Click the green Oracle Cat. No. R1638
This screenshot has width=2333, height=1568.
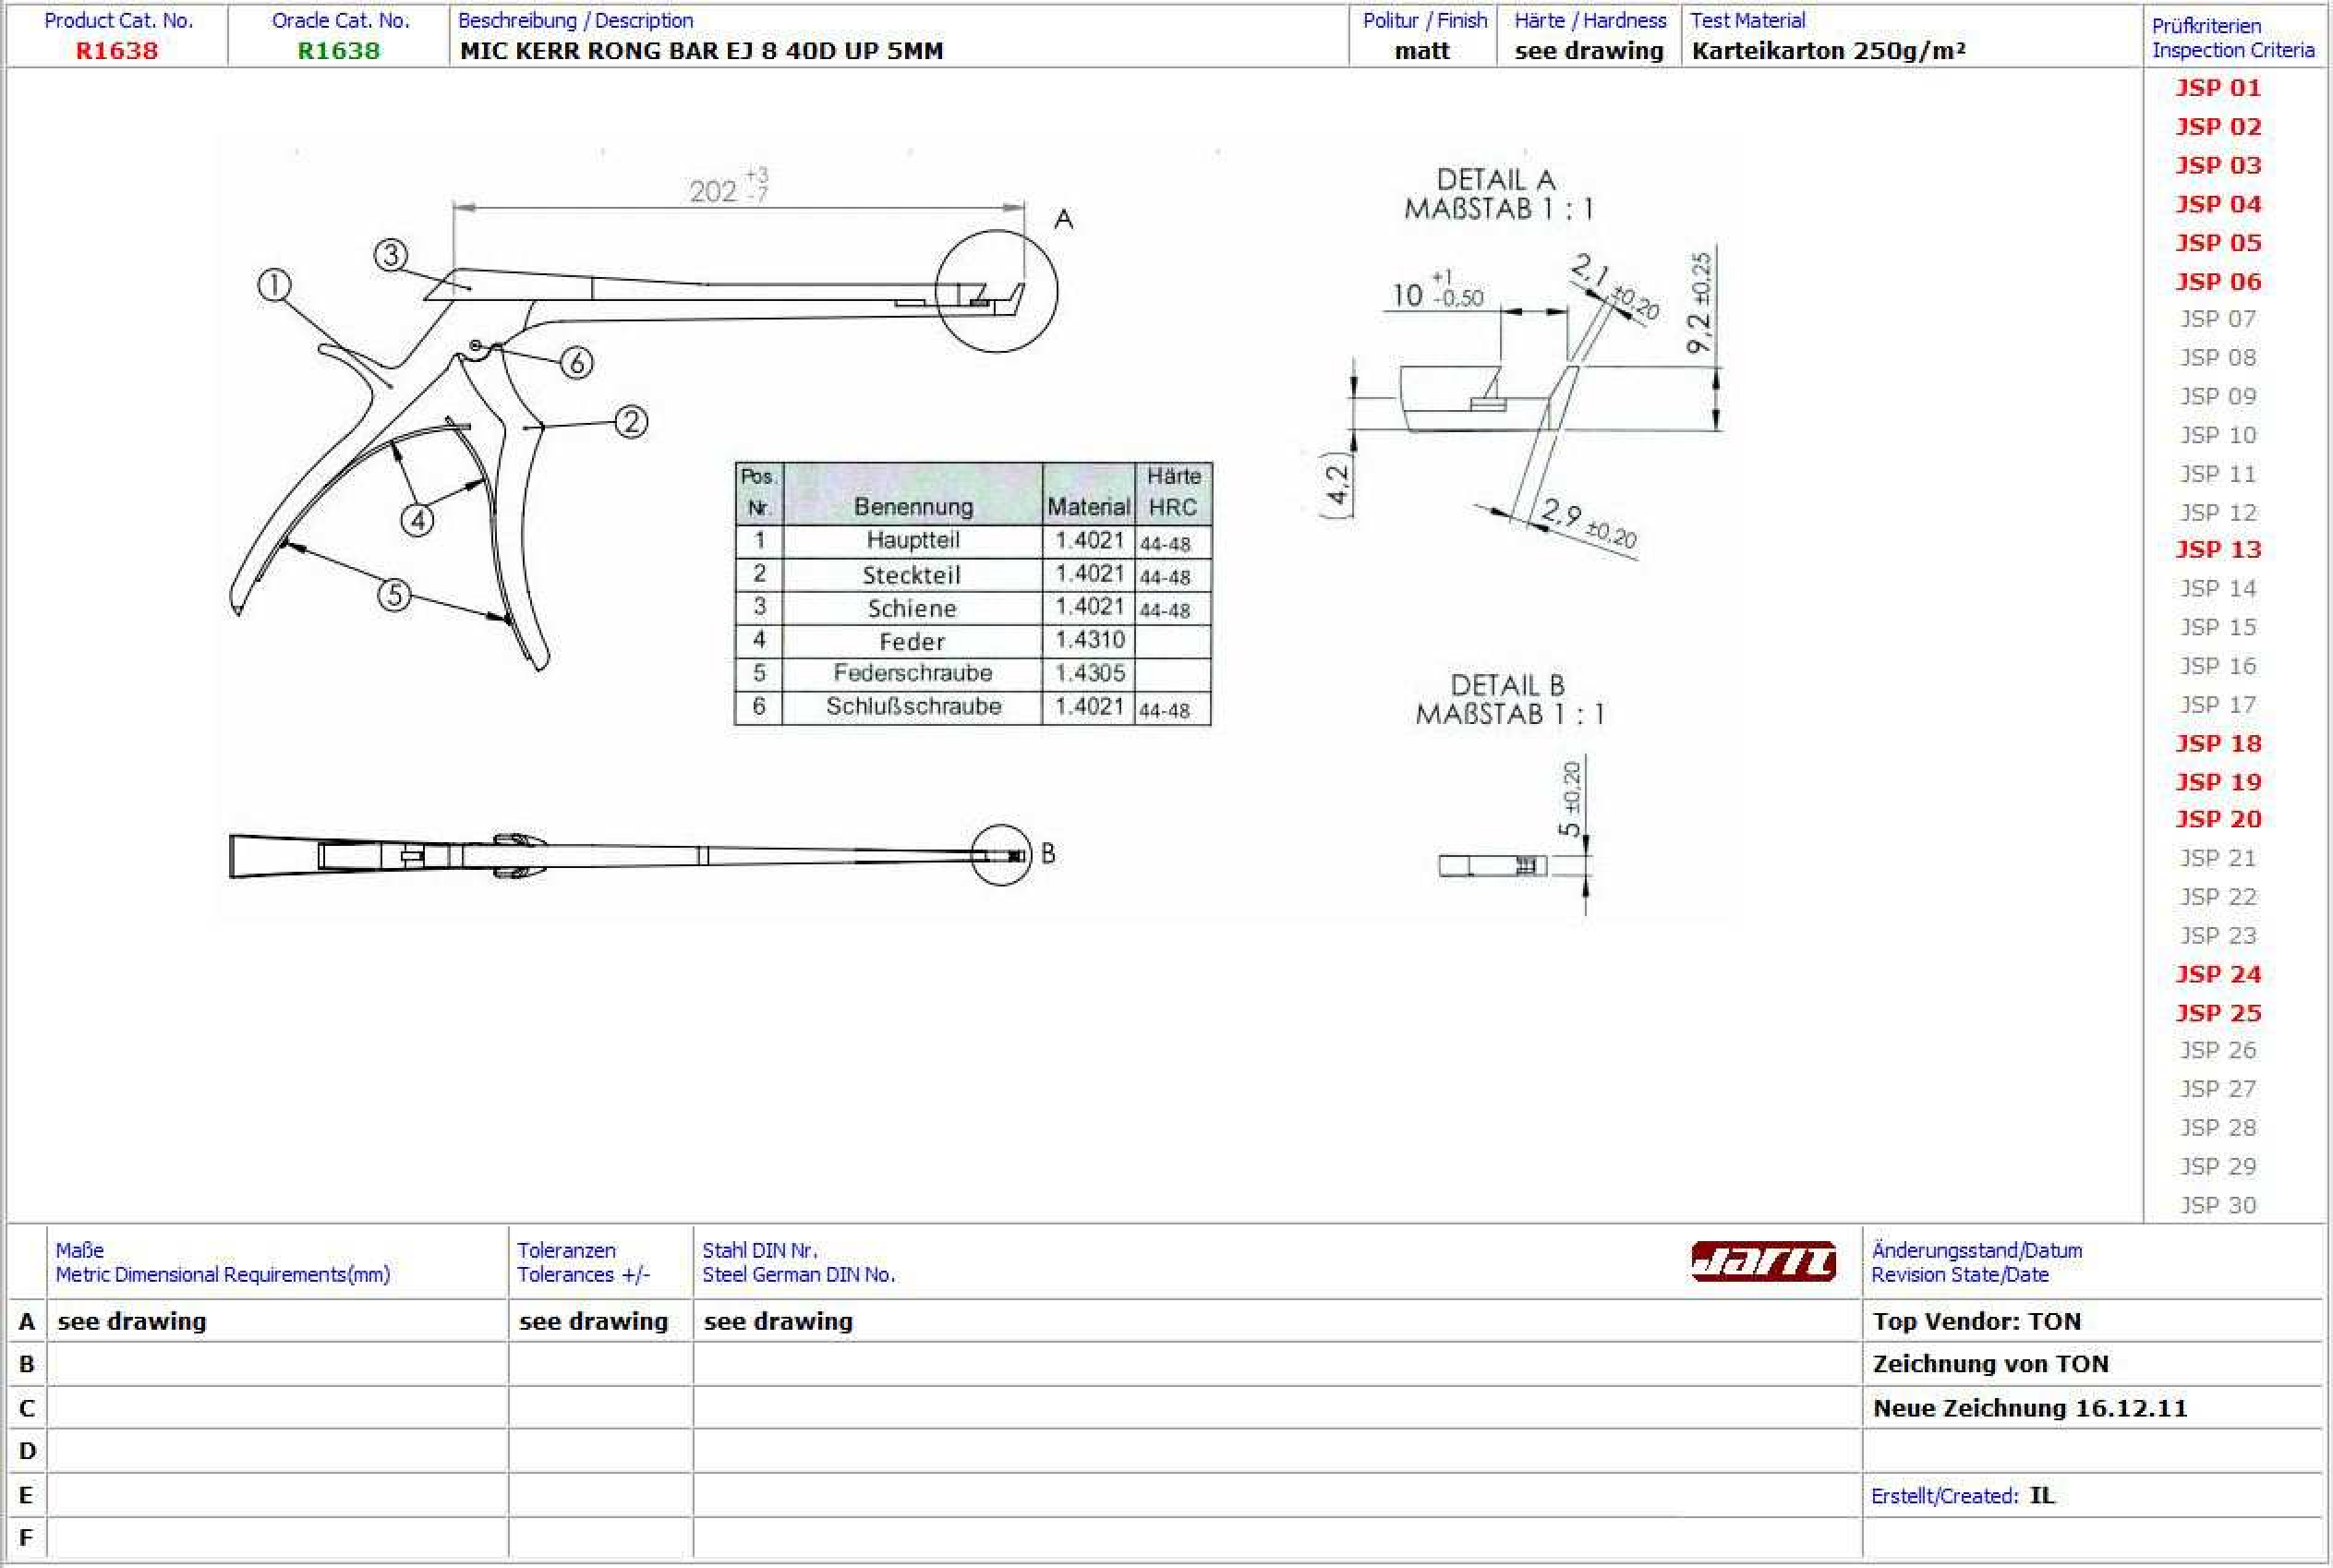339,51
